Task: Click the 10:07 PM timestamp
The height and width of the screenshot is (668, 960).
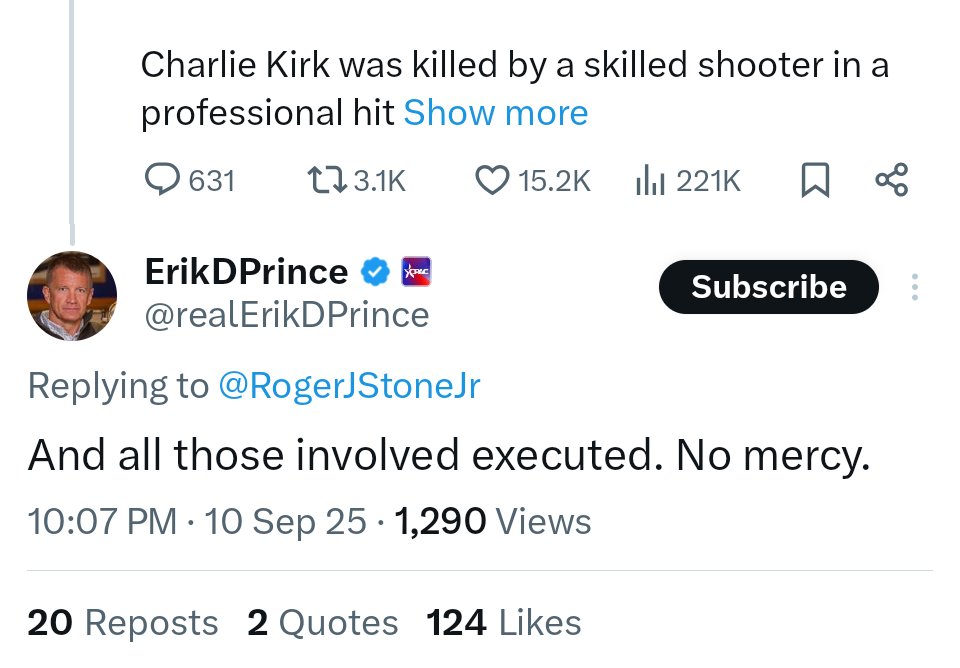Action: click(x=102, y=521)
